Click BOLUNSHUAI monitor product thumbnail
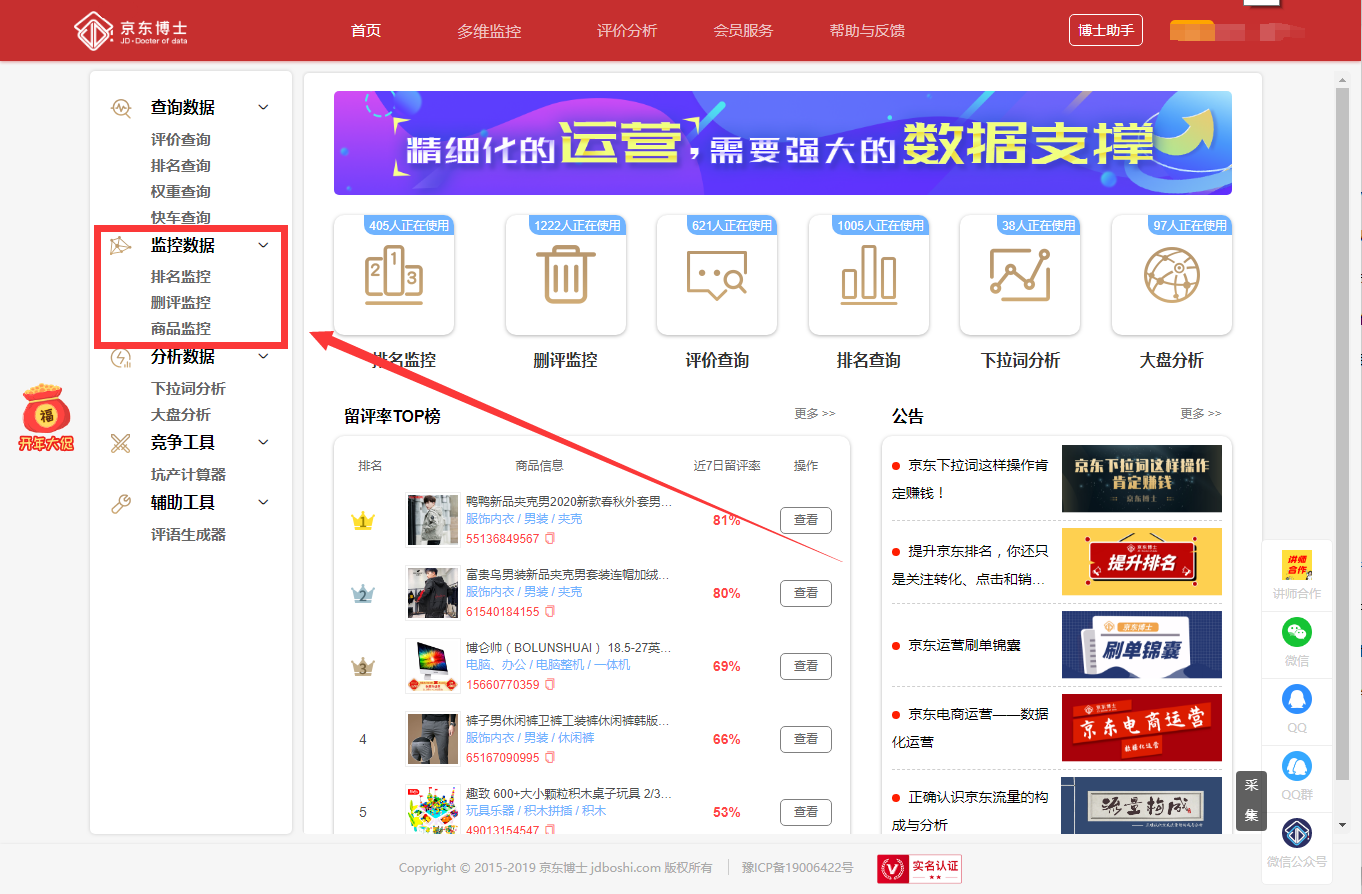 433,666
